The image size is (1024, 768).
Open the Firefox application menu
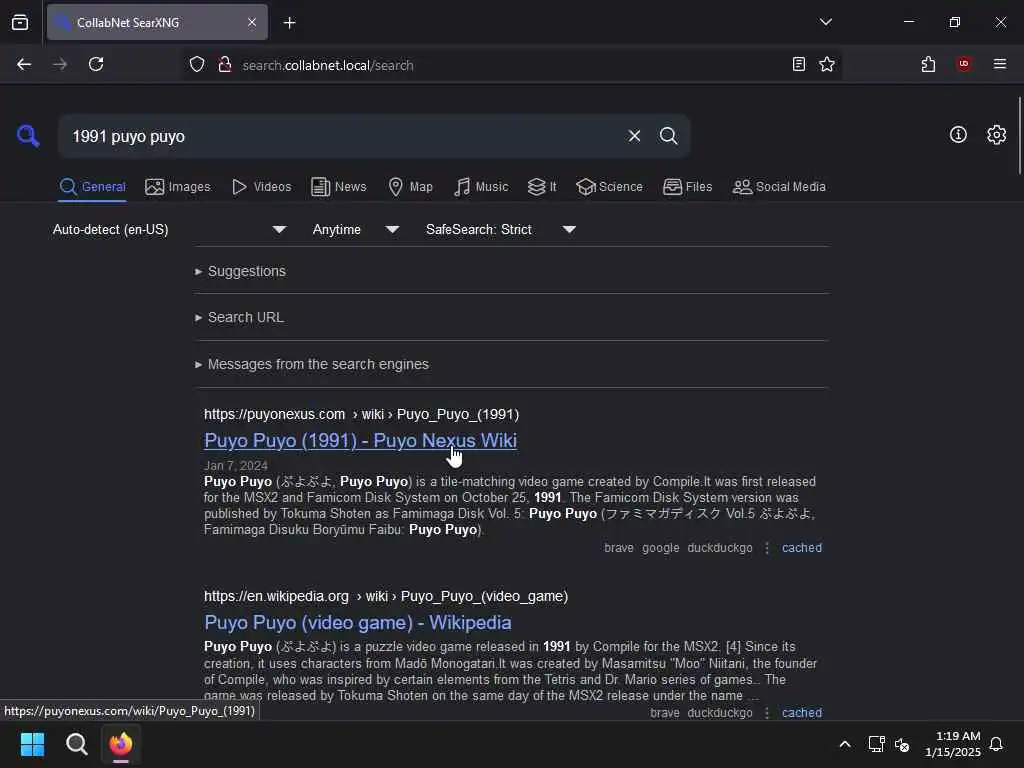(999, 64)
